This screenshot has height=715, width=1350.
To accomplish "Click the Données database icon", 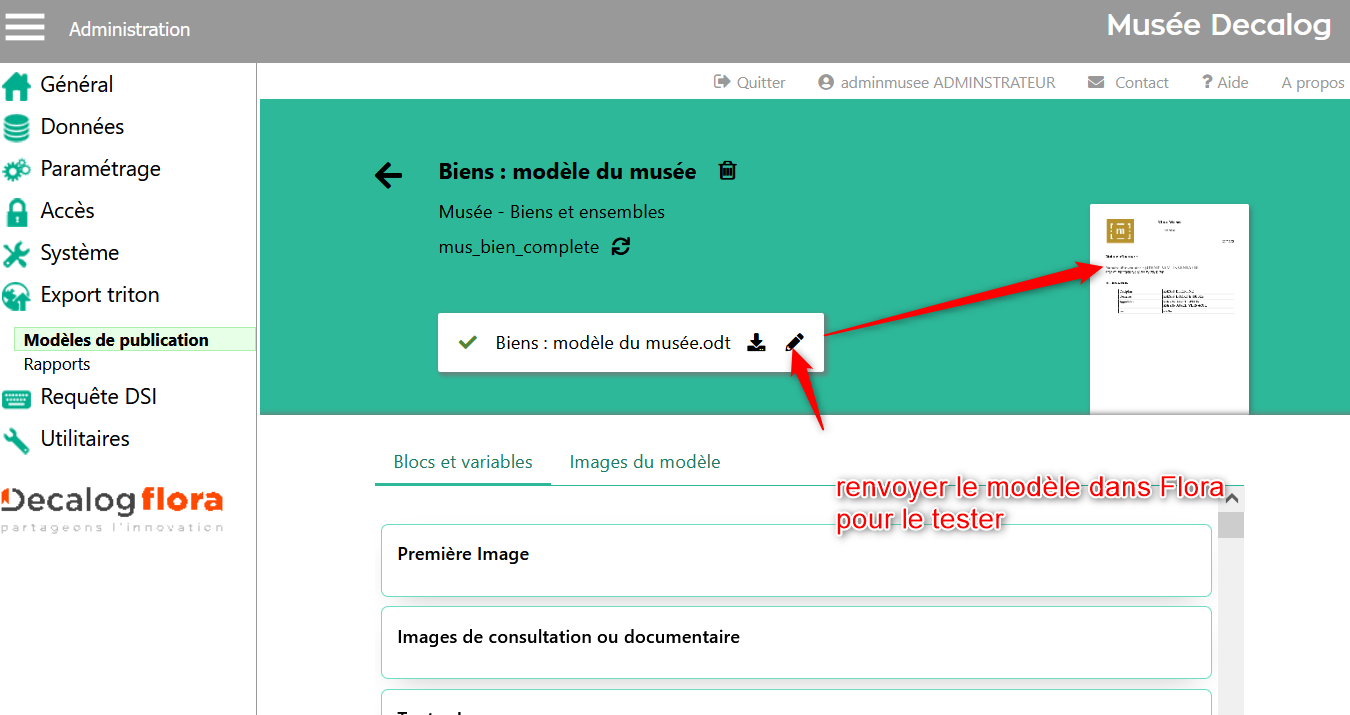I will pyautogui.click(x=17, y=128).
